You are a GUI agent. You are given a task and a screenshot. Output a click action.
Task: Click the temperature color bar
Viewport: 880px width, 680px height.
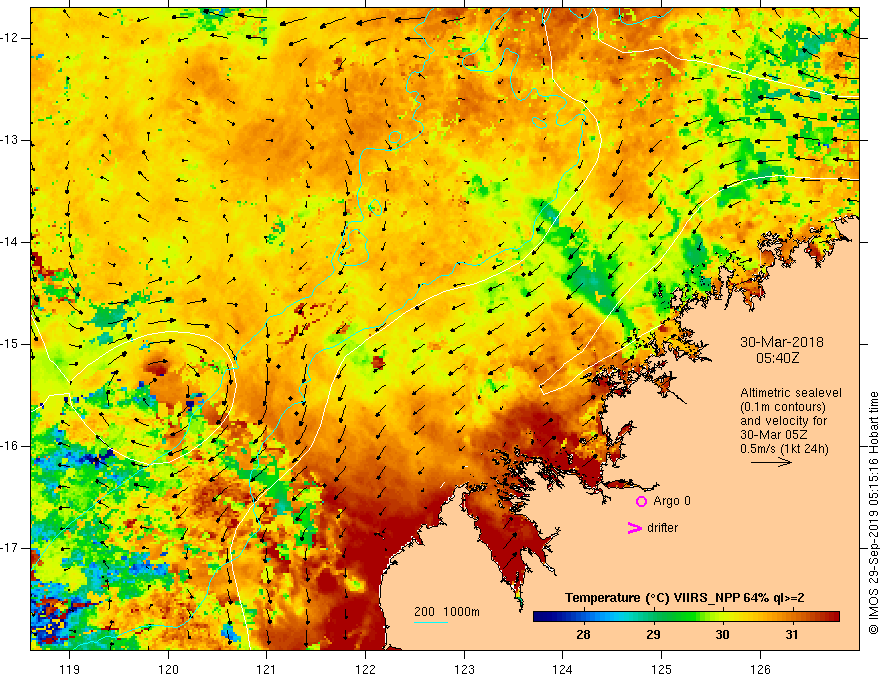[686, 617]
